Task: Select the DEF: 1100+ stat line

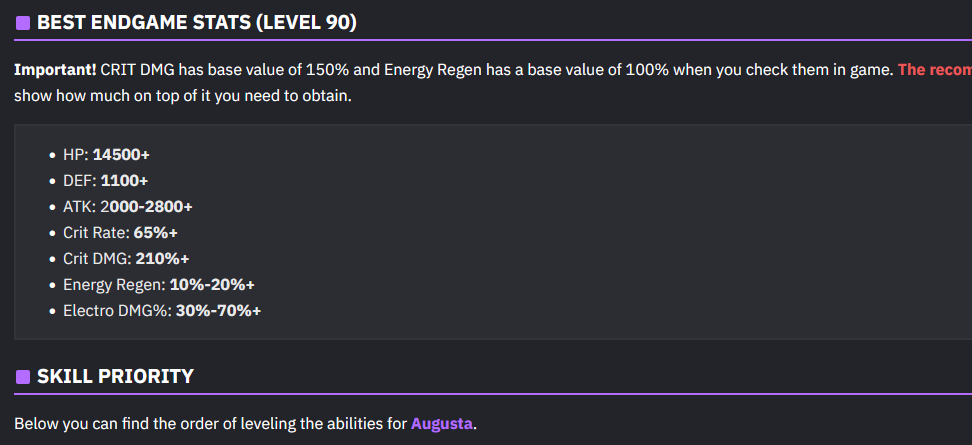Action: pyautogui.click(x=105, y=181)
